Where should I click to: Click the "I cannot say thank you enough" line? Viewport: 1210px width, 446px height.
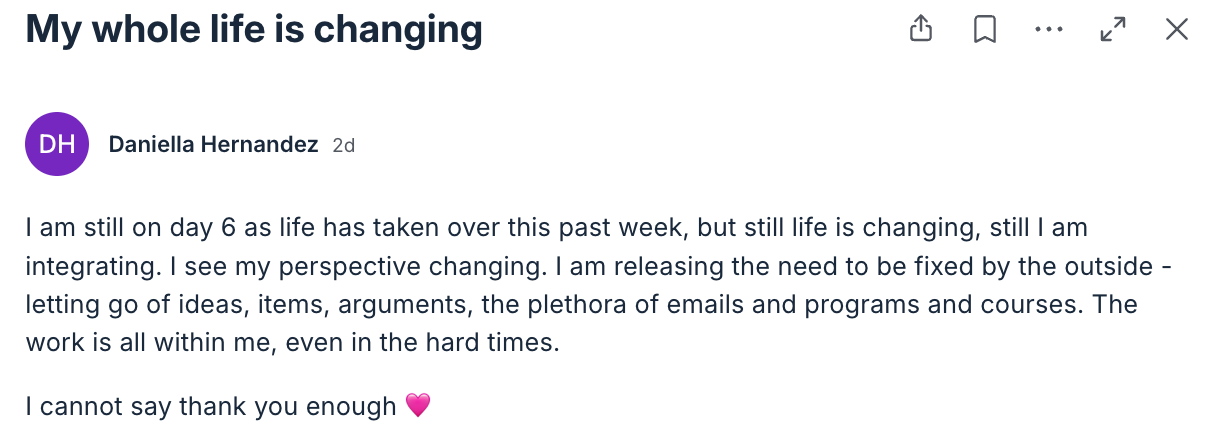point(211,407)
